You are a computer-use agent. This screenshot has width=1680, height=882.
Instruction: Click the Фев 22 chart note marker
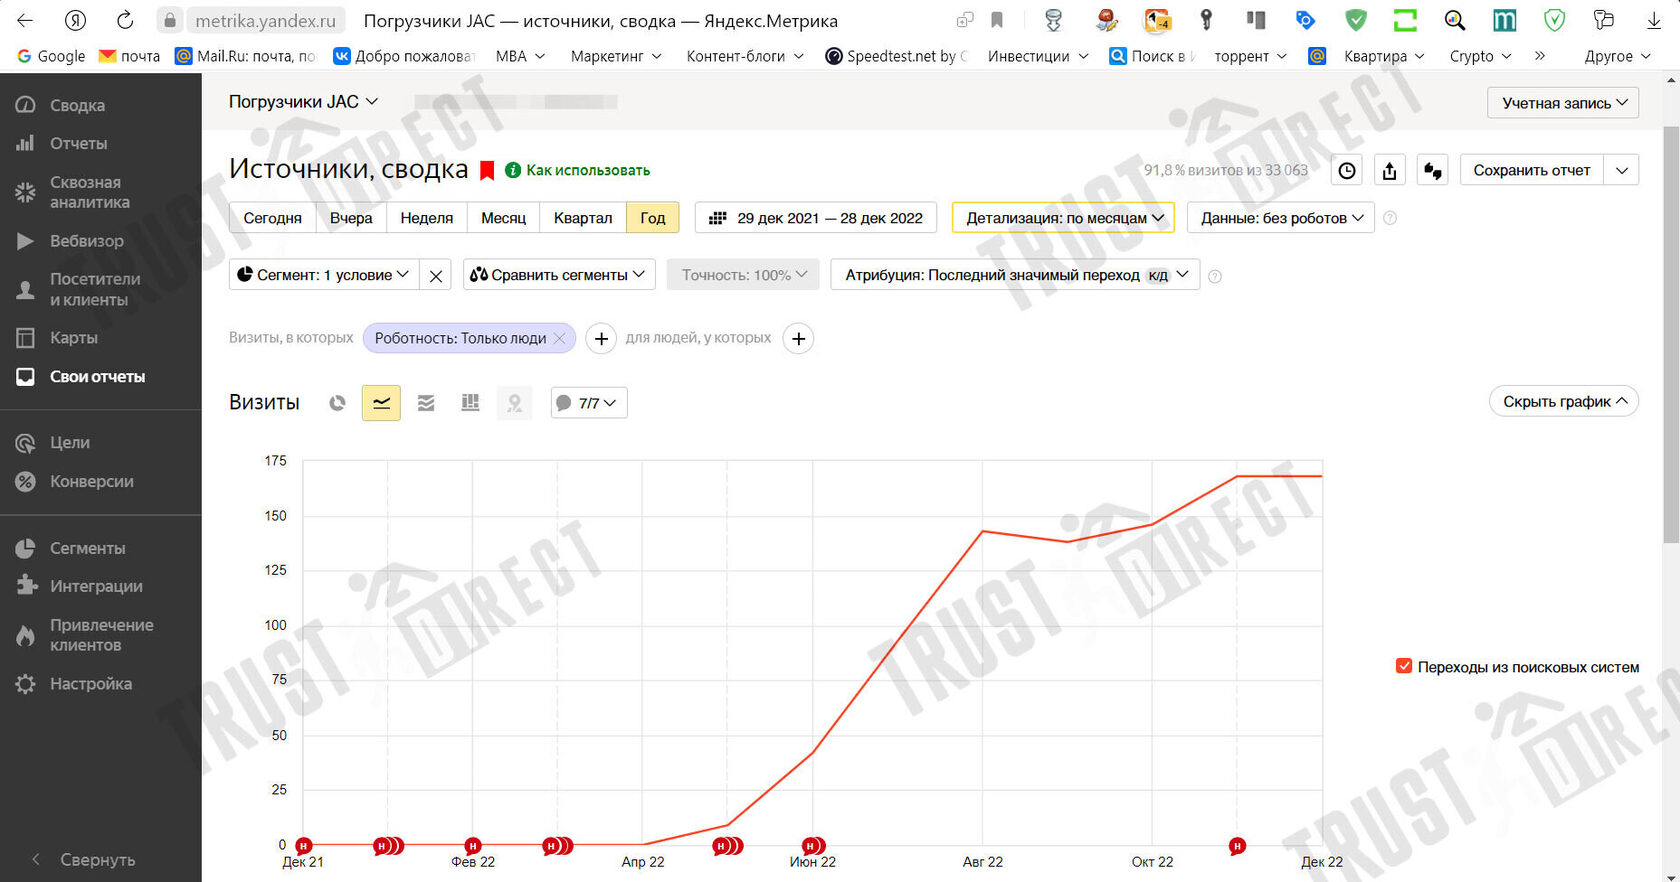pos(473,846)
